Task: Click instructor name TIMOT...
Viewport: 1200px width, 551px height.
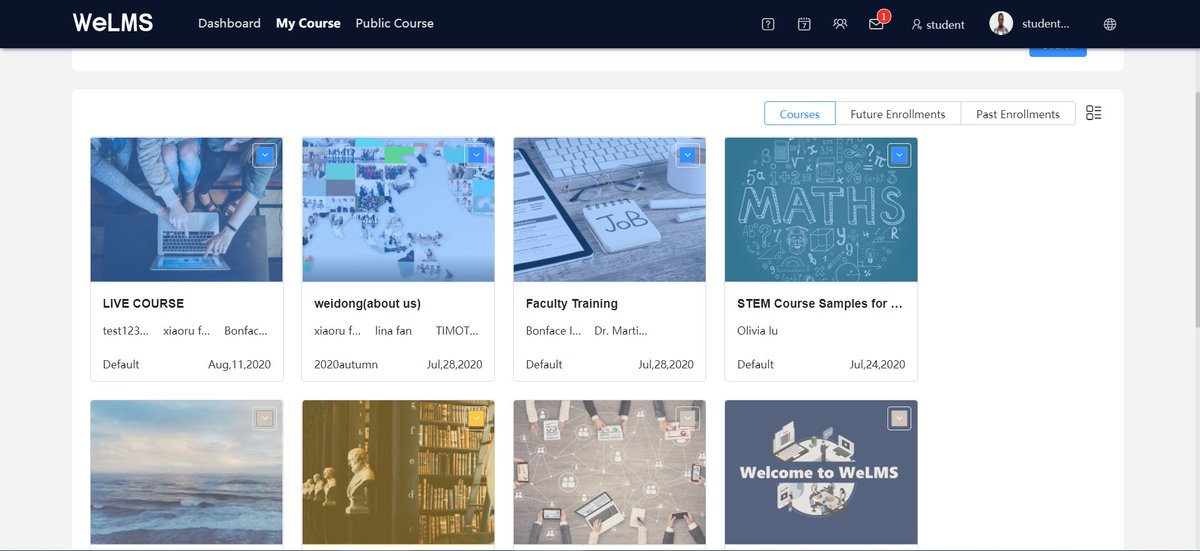Action: [458, 331]
